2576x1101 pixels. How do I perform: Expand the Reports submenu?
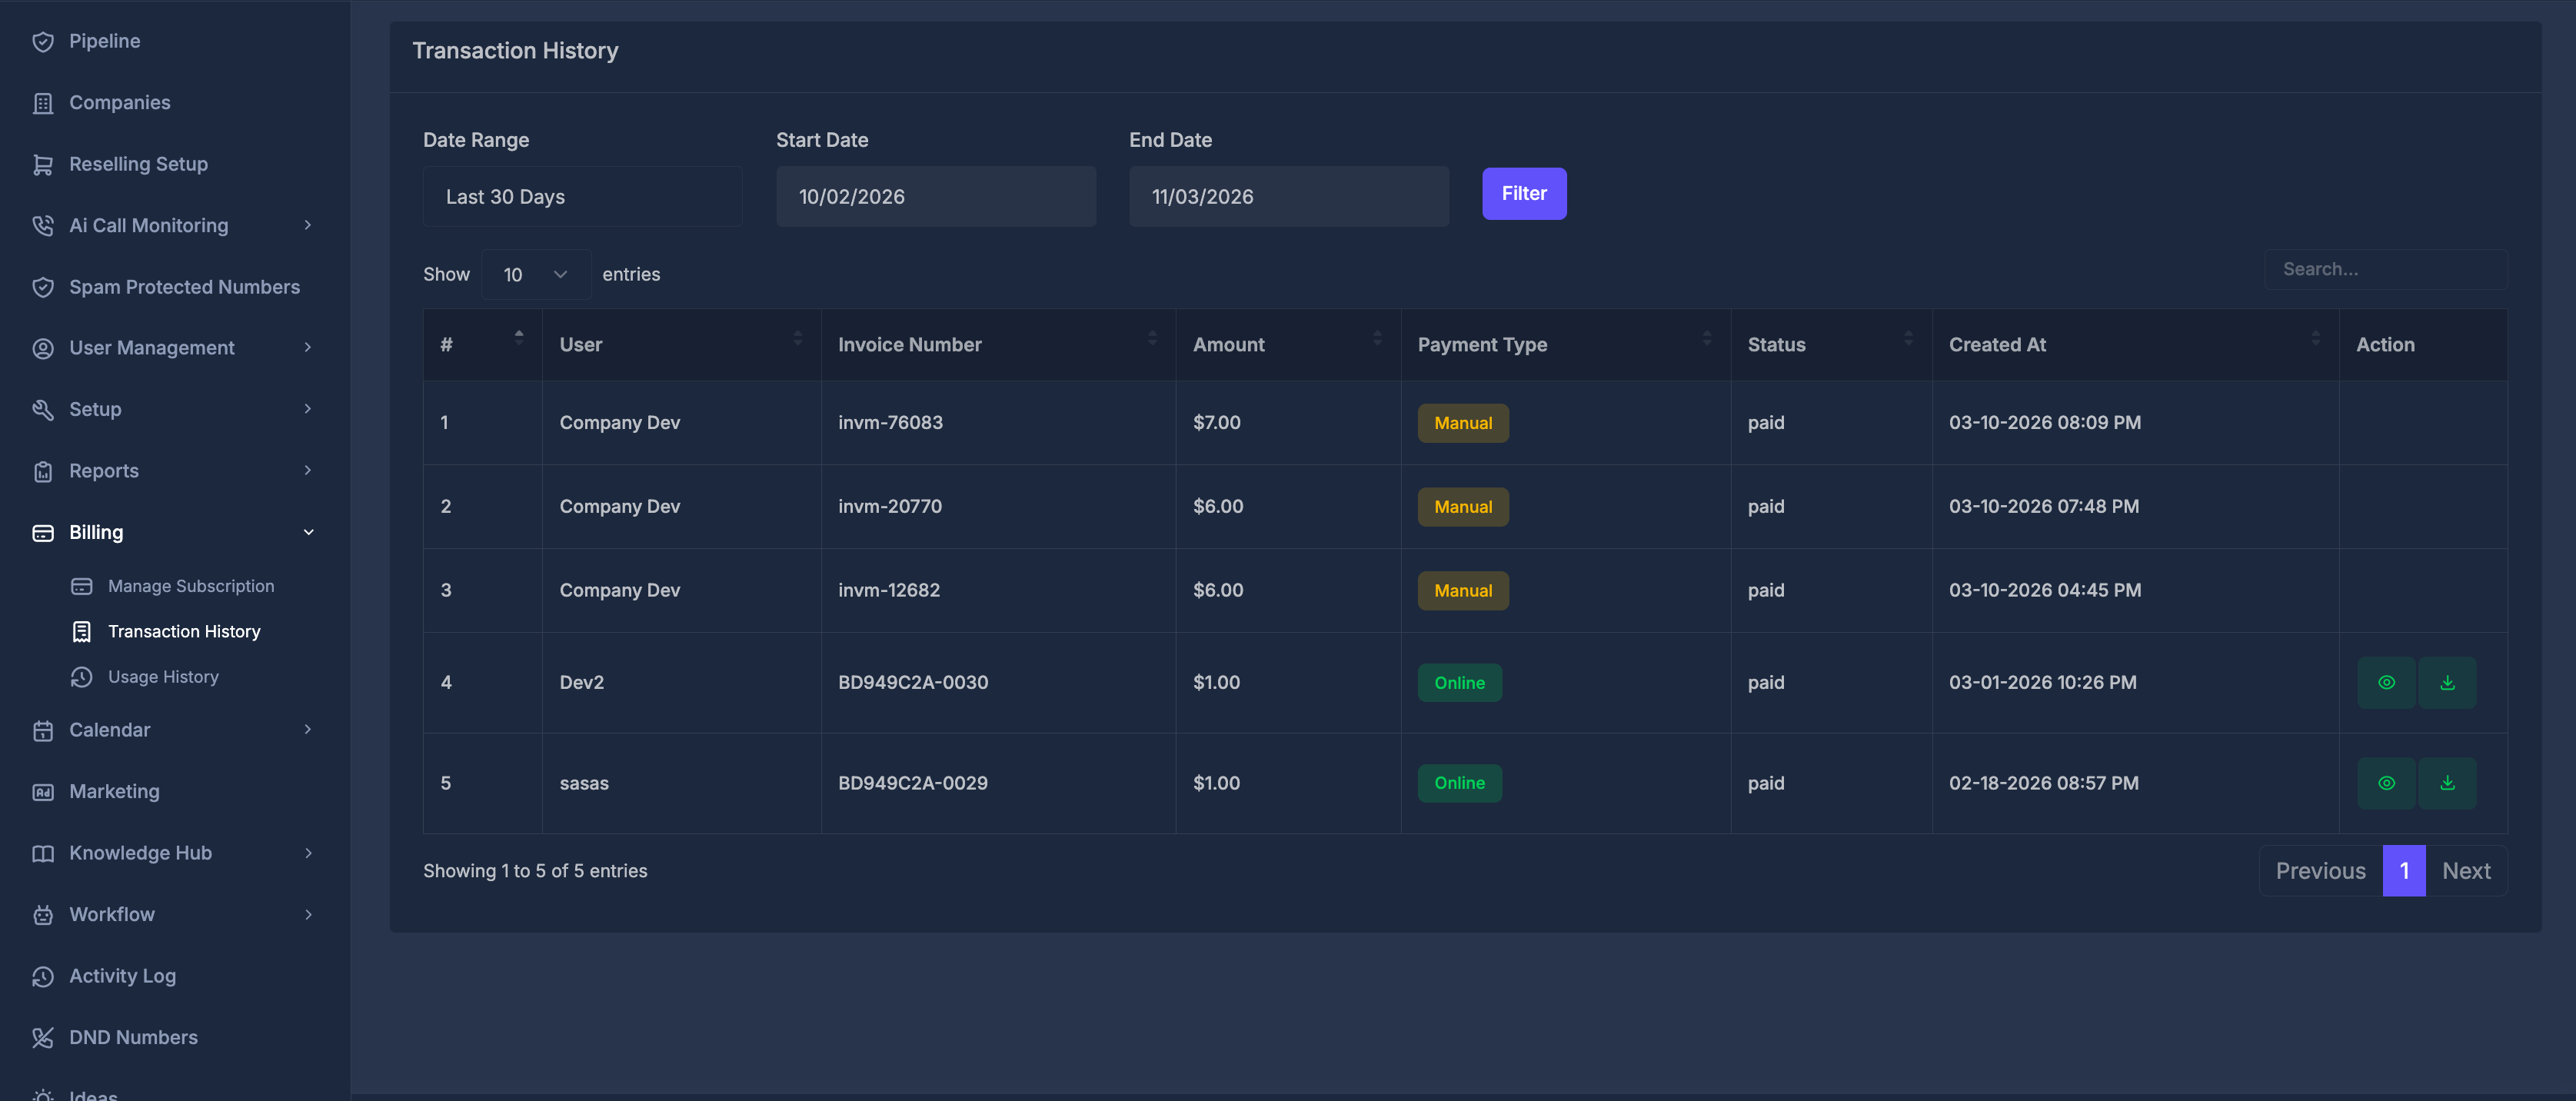308,470
